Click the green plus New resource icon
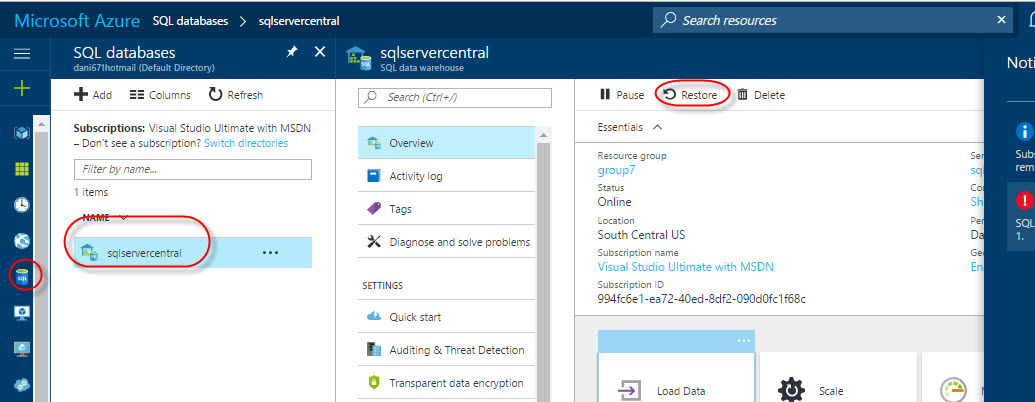1035x402 pixels. [x=22, y=88]
